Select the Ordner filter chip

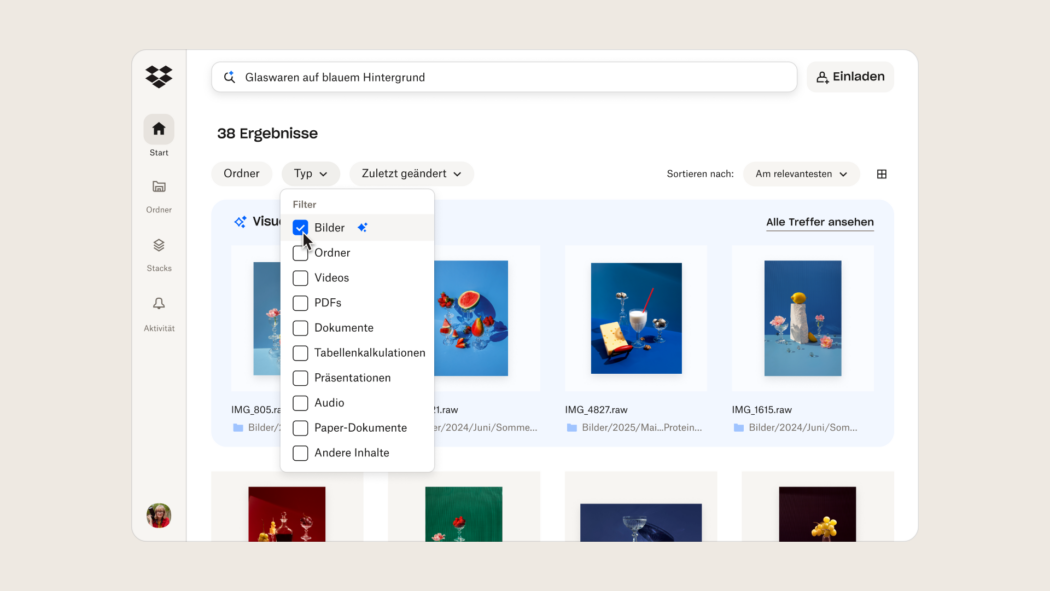pyautogui.click(x=241, y=174)
